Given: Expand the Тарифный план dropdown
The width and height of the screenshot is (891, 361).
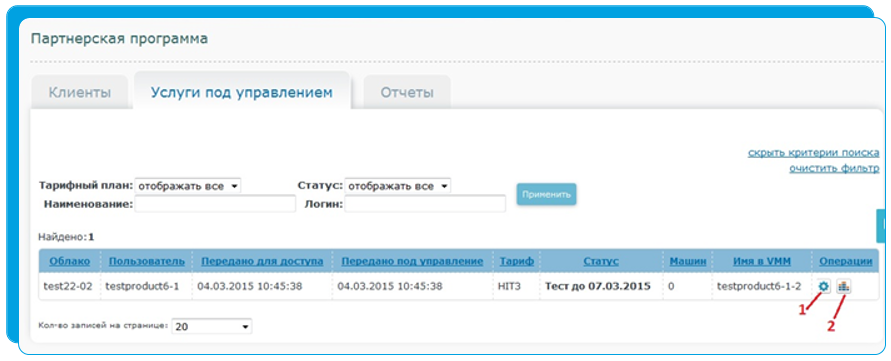Looking at the screenshot, I should pos(188,186).
